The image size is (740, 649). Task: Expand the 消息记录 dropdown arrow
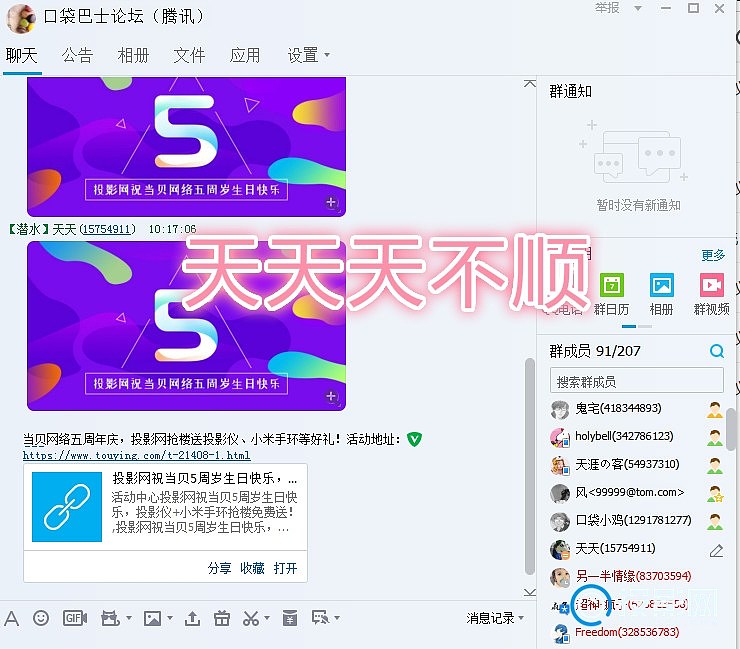[521, 617]
